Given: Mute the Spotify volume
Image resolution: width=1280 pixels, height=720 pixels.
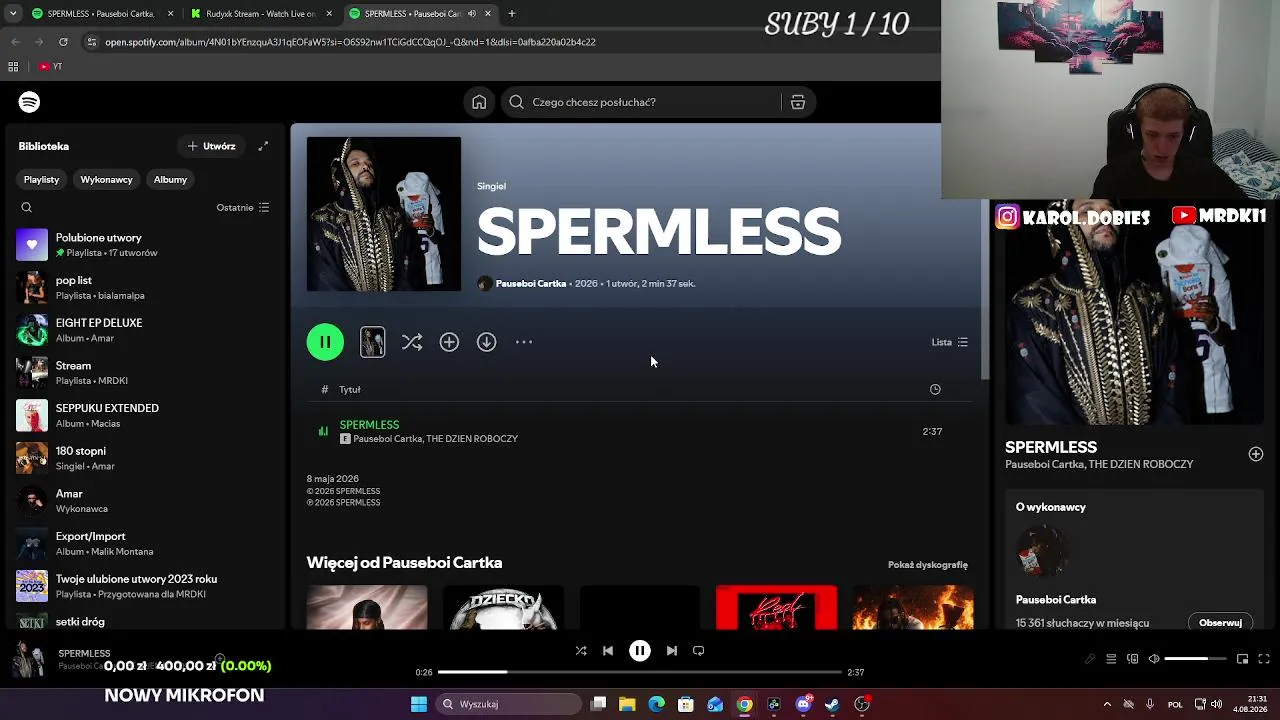Looking at the screenshot, I should [1154, 659].
